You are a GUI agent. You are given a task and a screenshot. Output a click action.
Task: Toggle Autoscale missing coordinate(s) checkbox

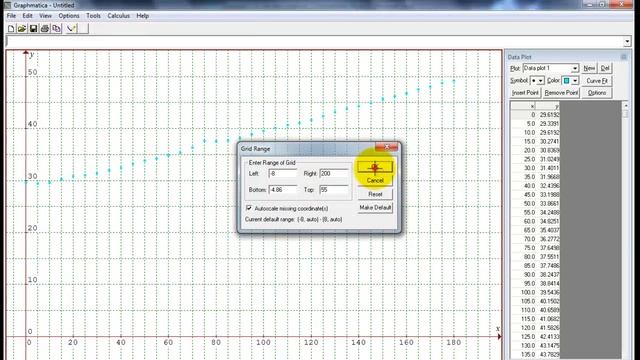[249, 208]
